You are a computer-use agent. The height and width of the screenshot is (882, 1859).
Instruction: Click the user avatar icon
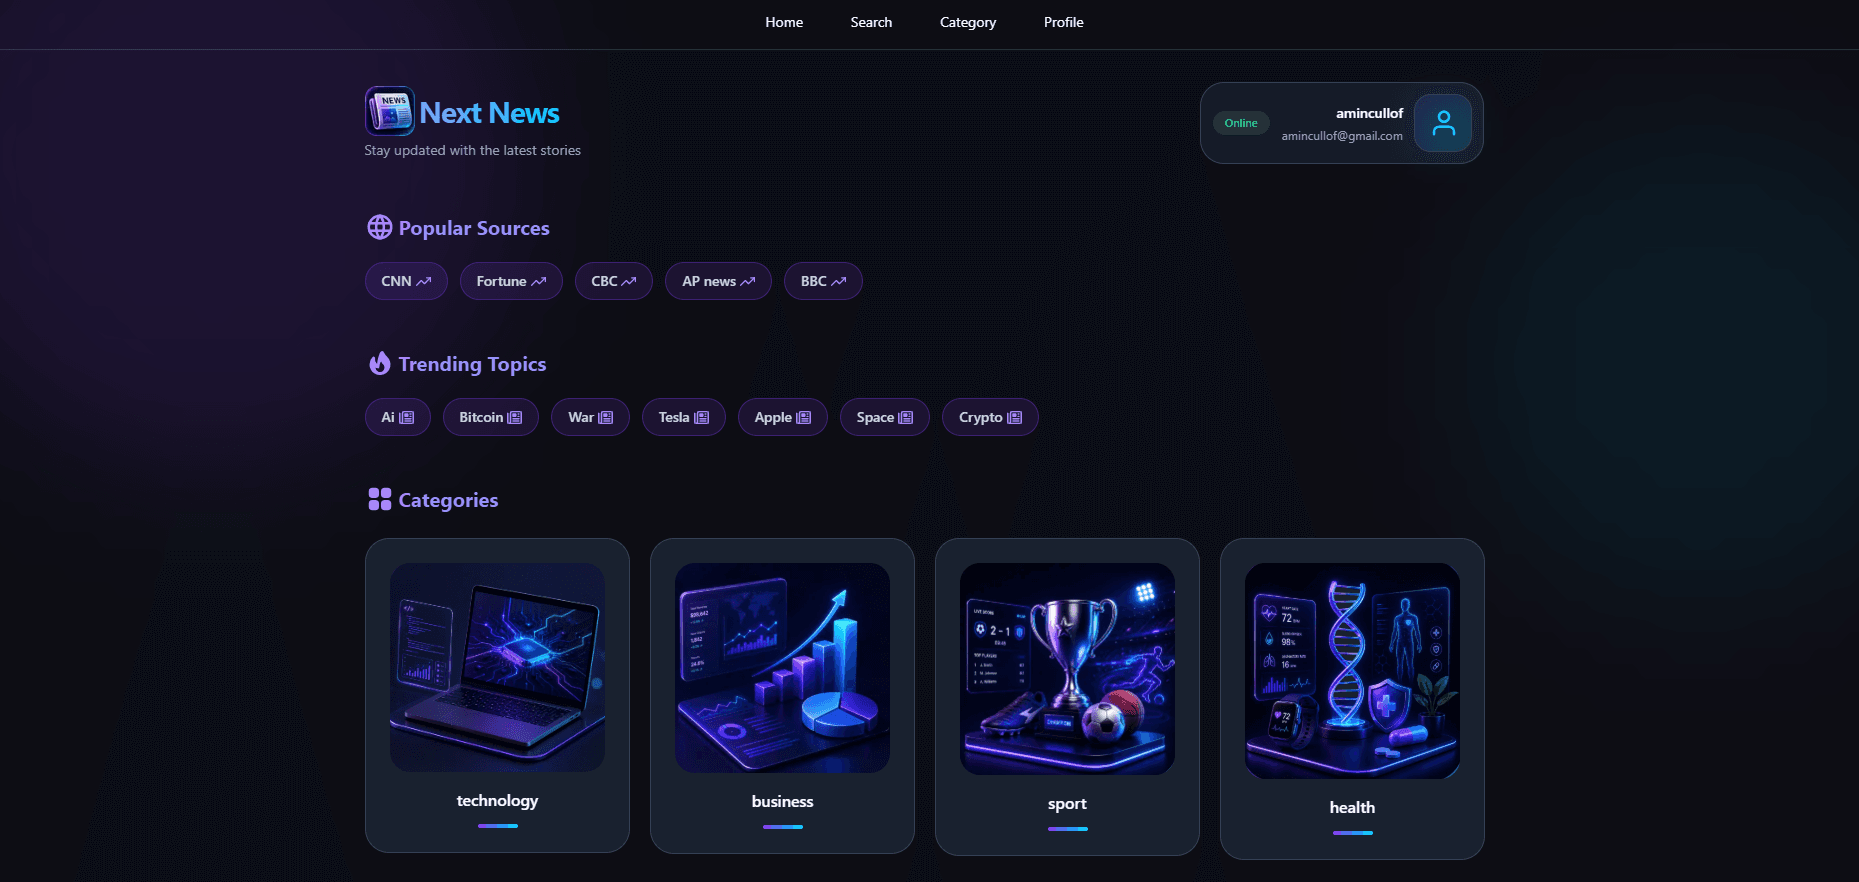[x=1443, y=123]
